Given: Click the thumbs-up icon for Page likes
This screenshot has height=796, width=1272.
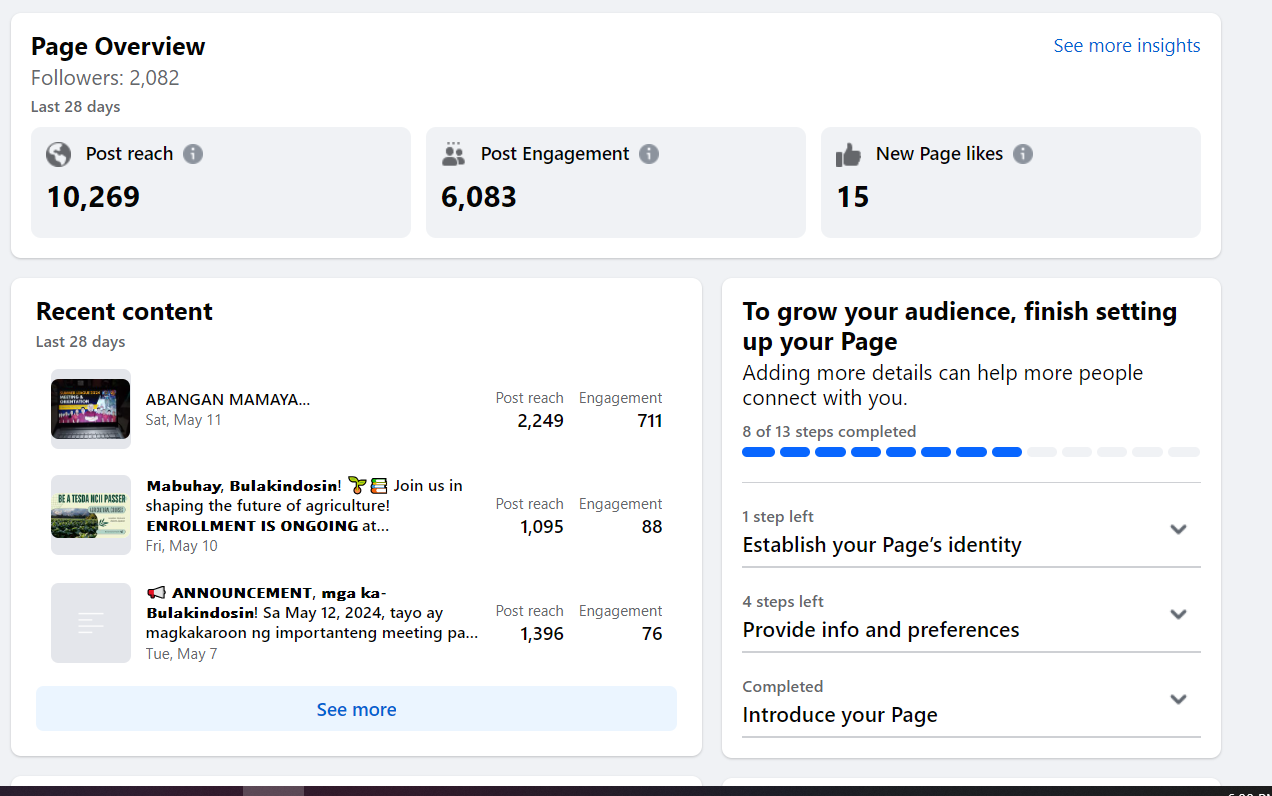Looking at the screenshot, I should click(849, 154).
